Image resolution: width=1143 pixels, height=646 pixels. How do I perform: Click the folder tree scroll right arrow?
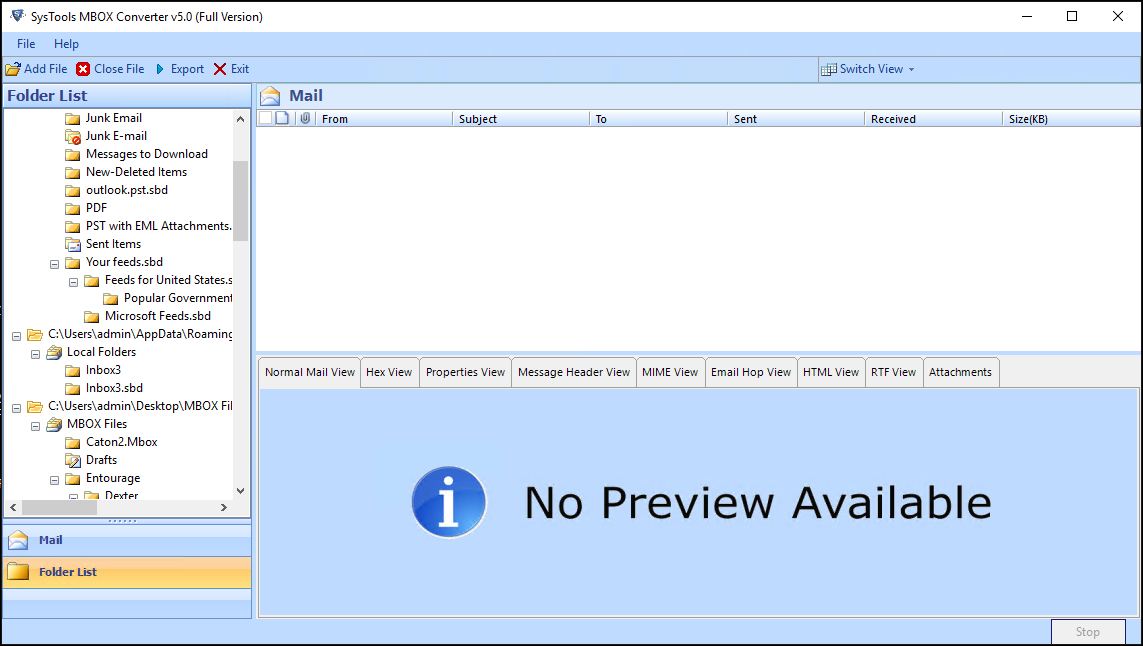[x=224, y=507]
